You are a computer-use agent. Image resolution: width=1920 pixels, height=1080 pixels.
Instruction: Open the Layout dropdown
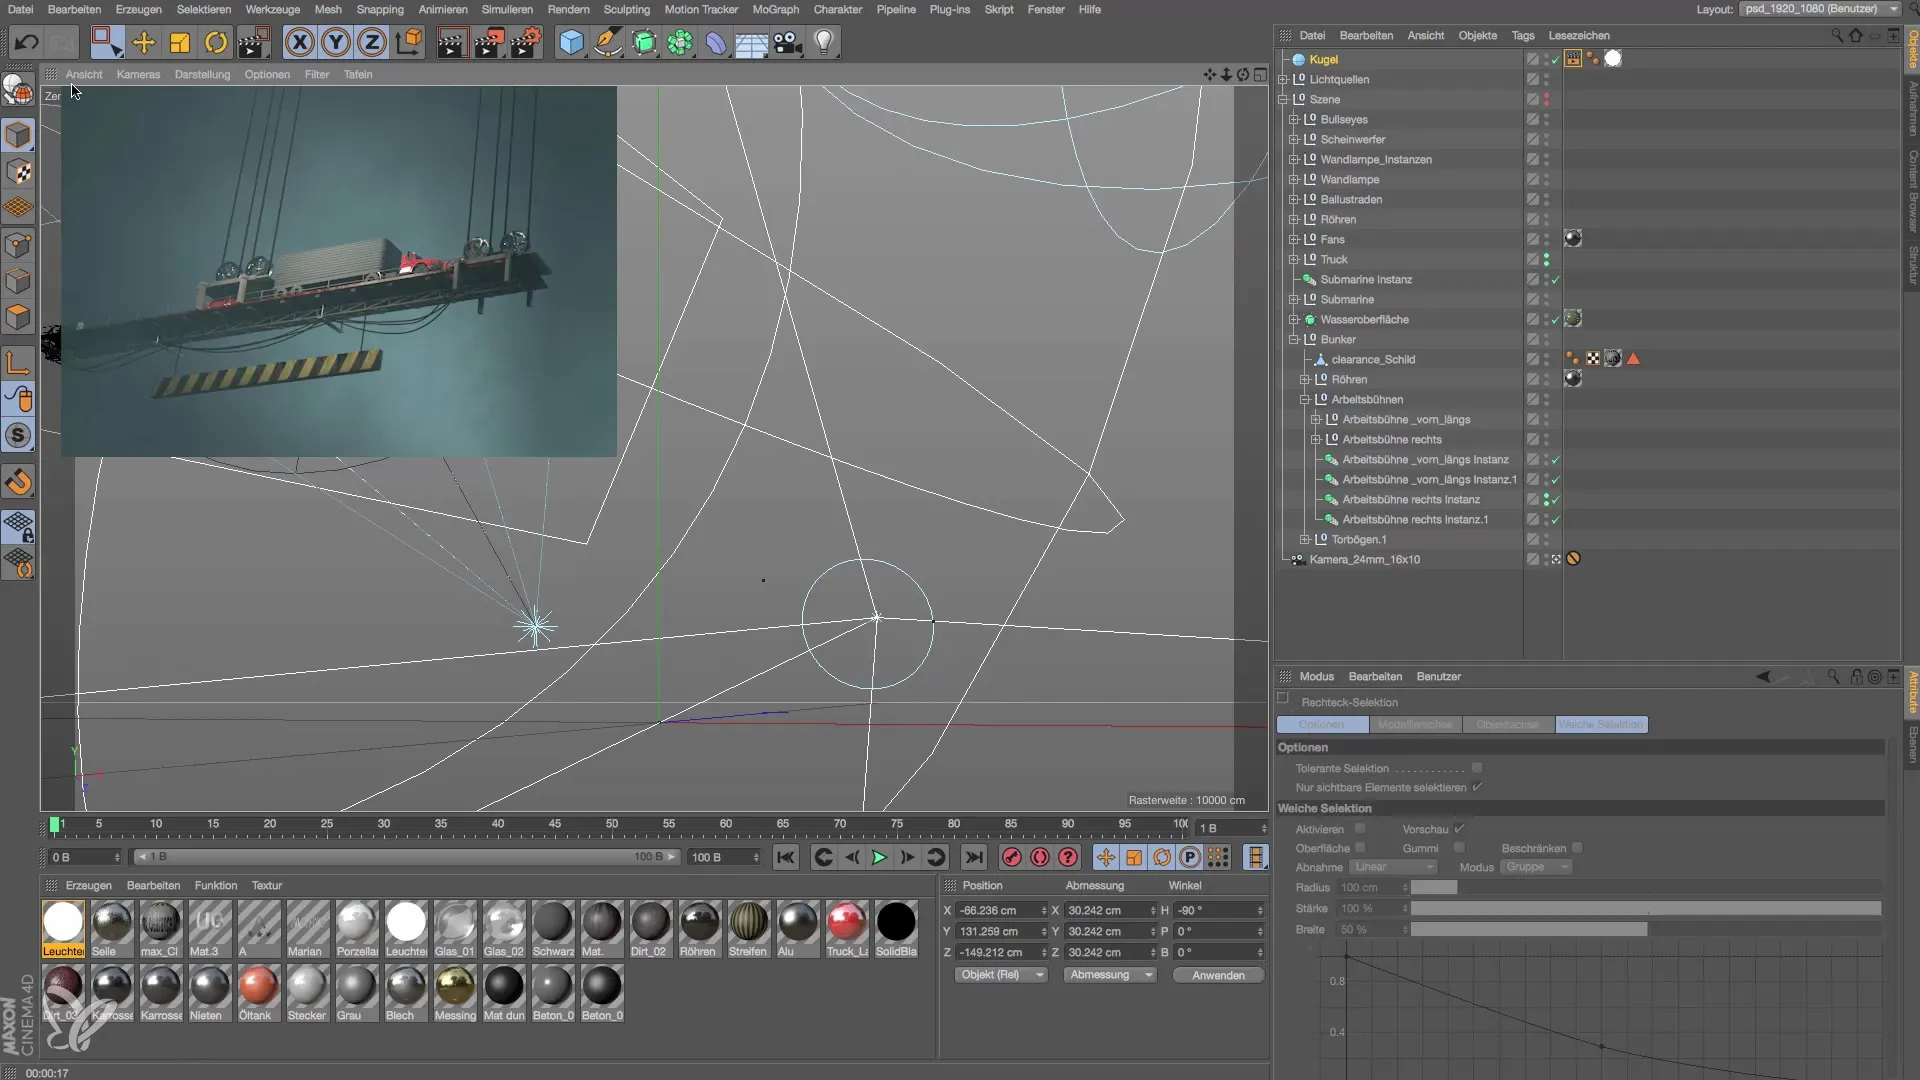pos(1820,9)
